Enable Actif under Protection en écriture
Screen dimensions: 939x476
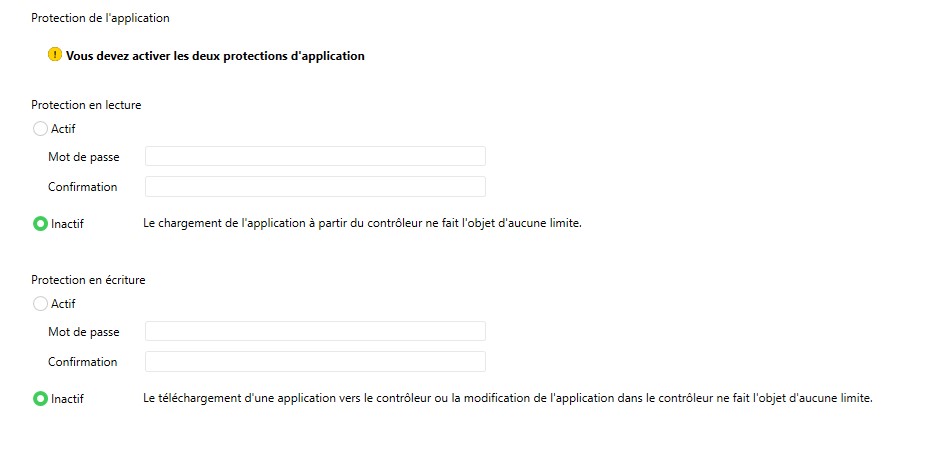click(x=40, y=304)
